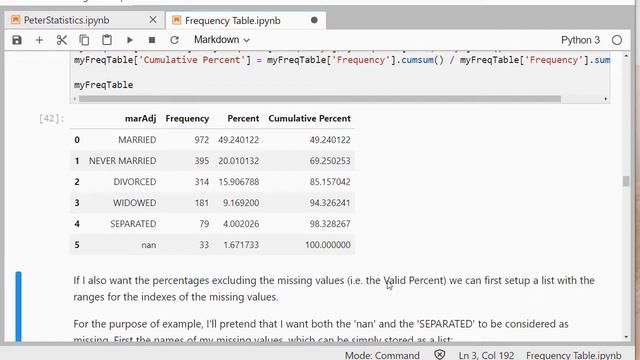Click the 'Frequency' column header
The height and width of the screenshot is (360, 640).
(x=187, y=118)
